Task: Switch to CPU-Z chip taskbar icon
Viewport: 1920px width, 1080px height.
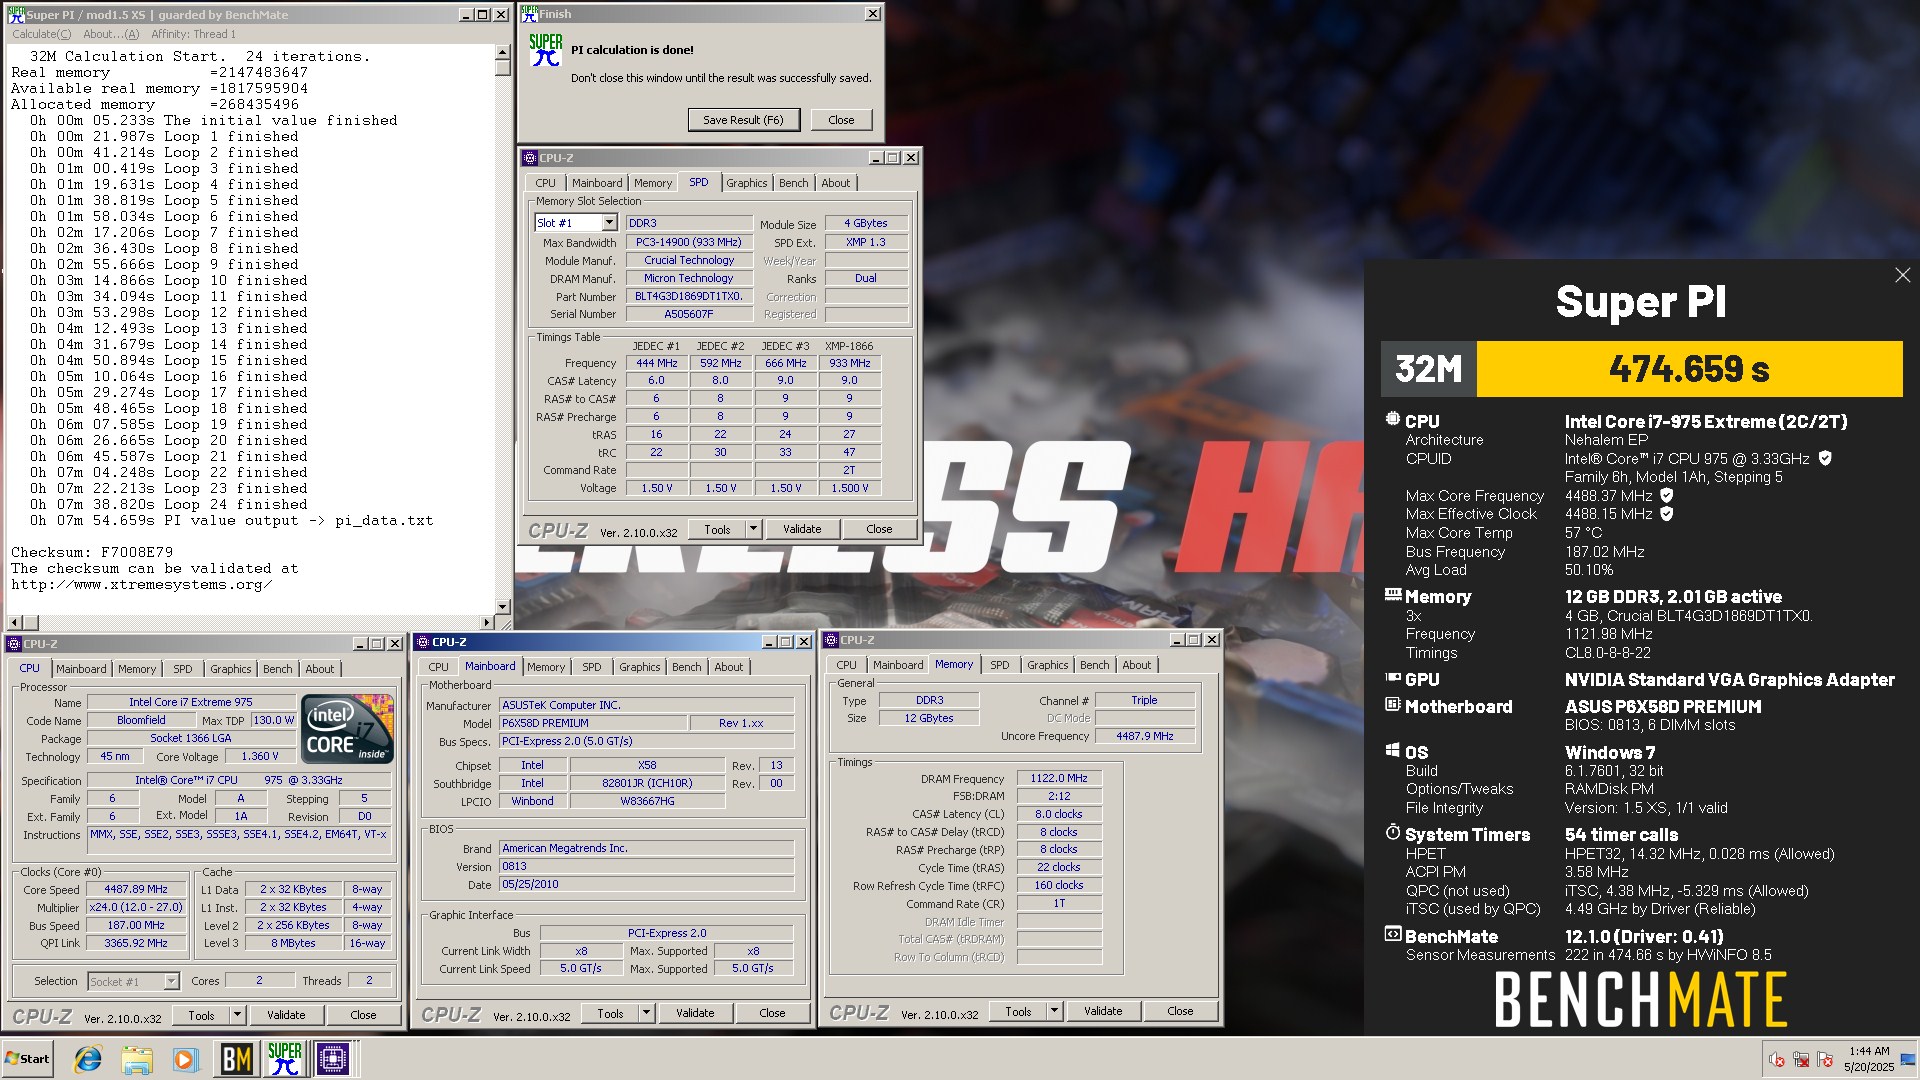Action: click(x=333, y=1059)
